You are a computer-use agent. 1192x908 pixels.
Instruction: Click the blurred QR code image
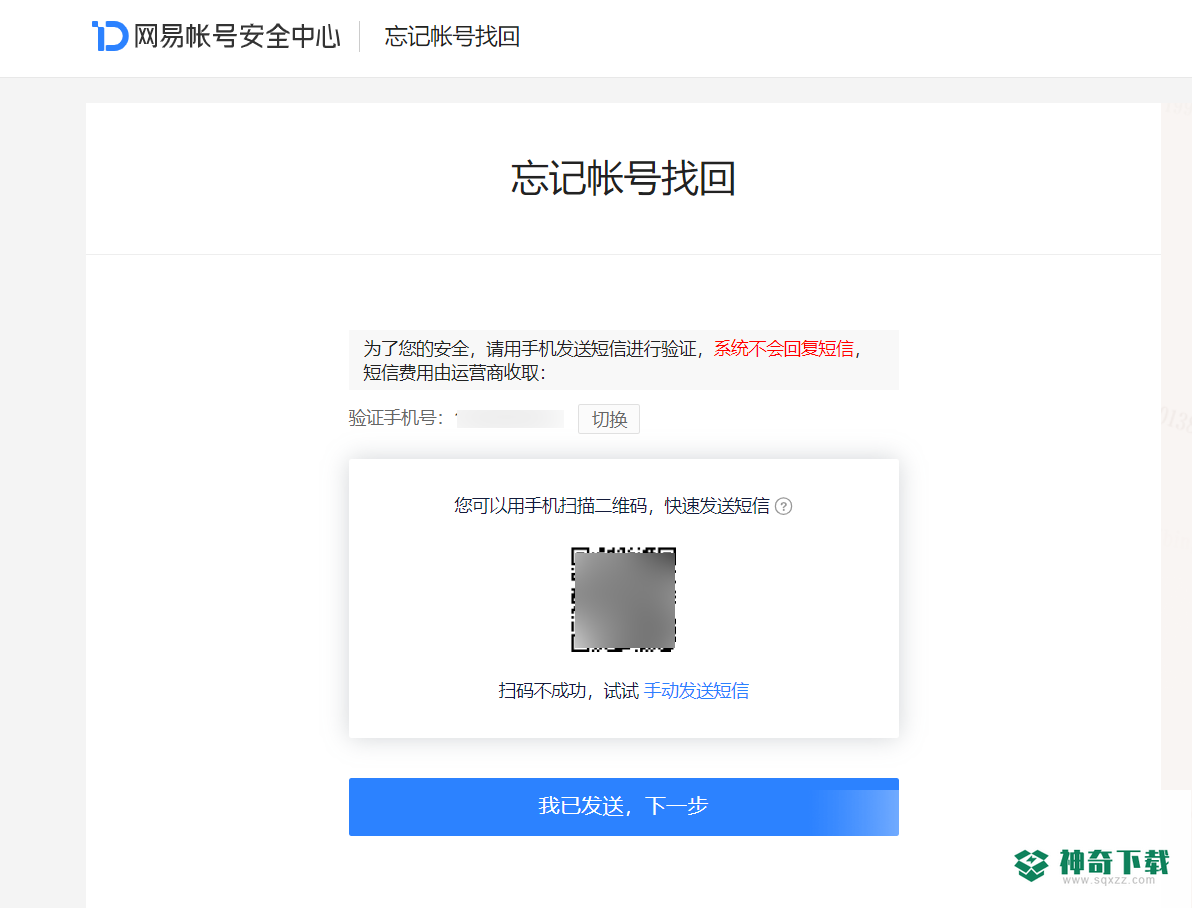pos(623,599)
